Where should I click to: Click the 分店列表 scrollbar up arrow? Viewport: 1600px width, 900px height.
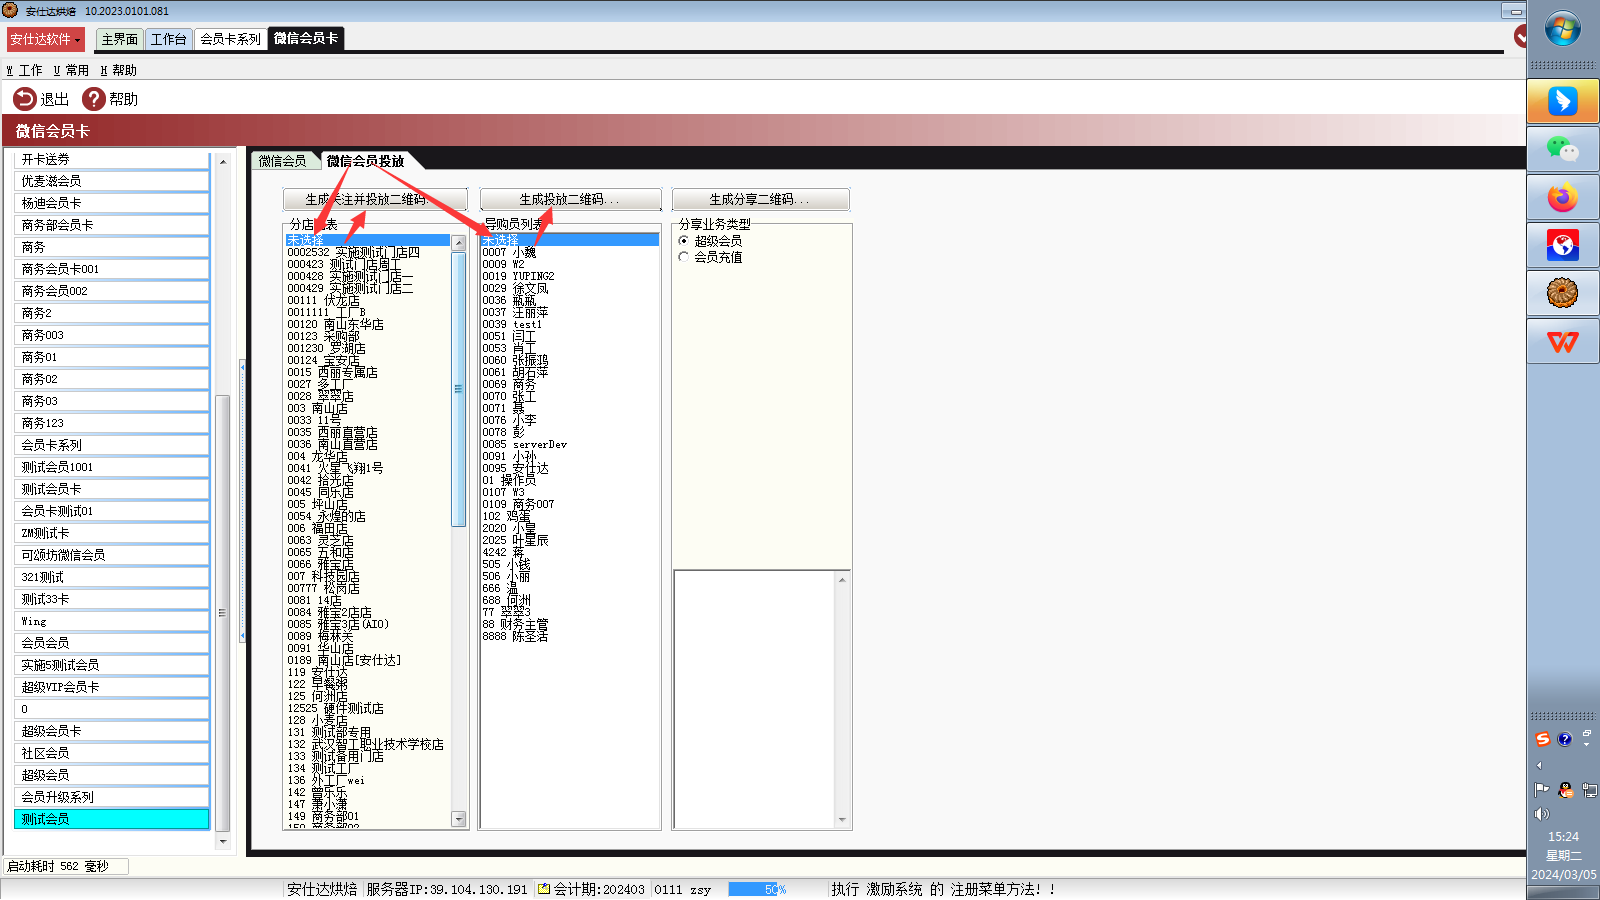click(459, 243)
